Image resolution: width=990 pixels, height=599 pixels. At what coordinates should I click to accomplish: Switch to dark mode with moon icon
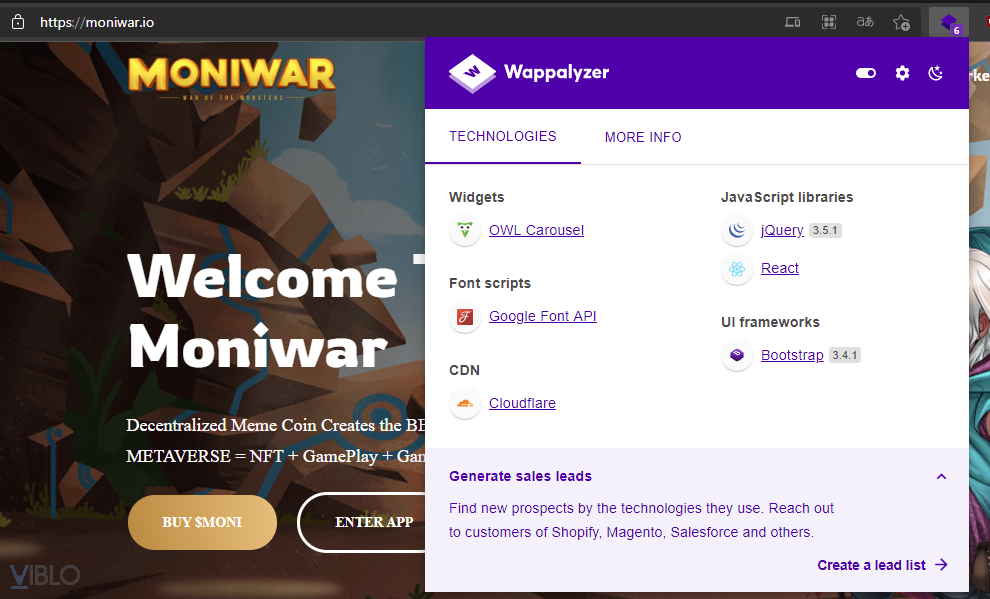pyautogui.click(x=936, y=73)
